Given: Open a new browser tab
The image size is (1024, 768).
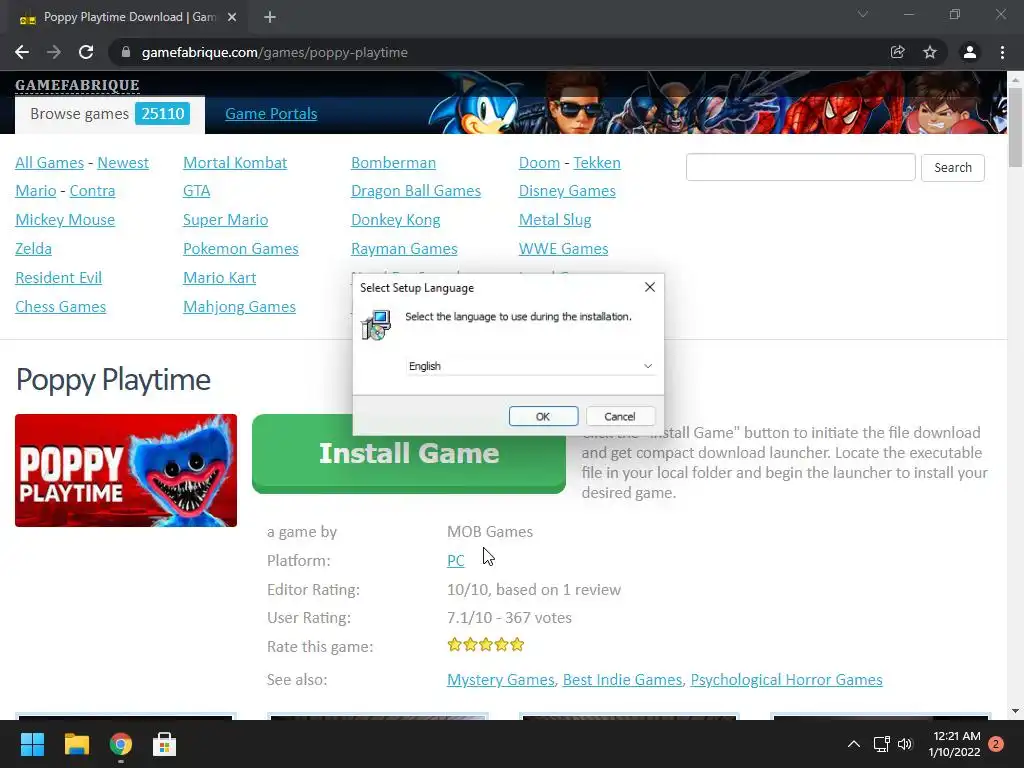Looking at the screenshot, I should tap(270, 17).
